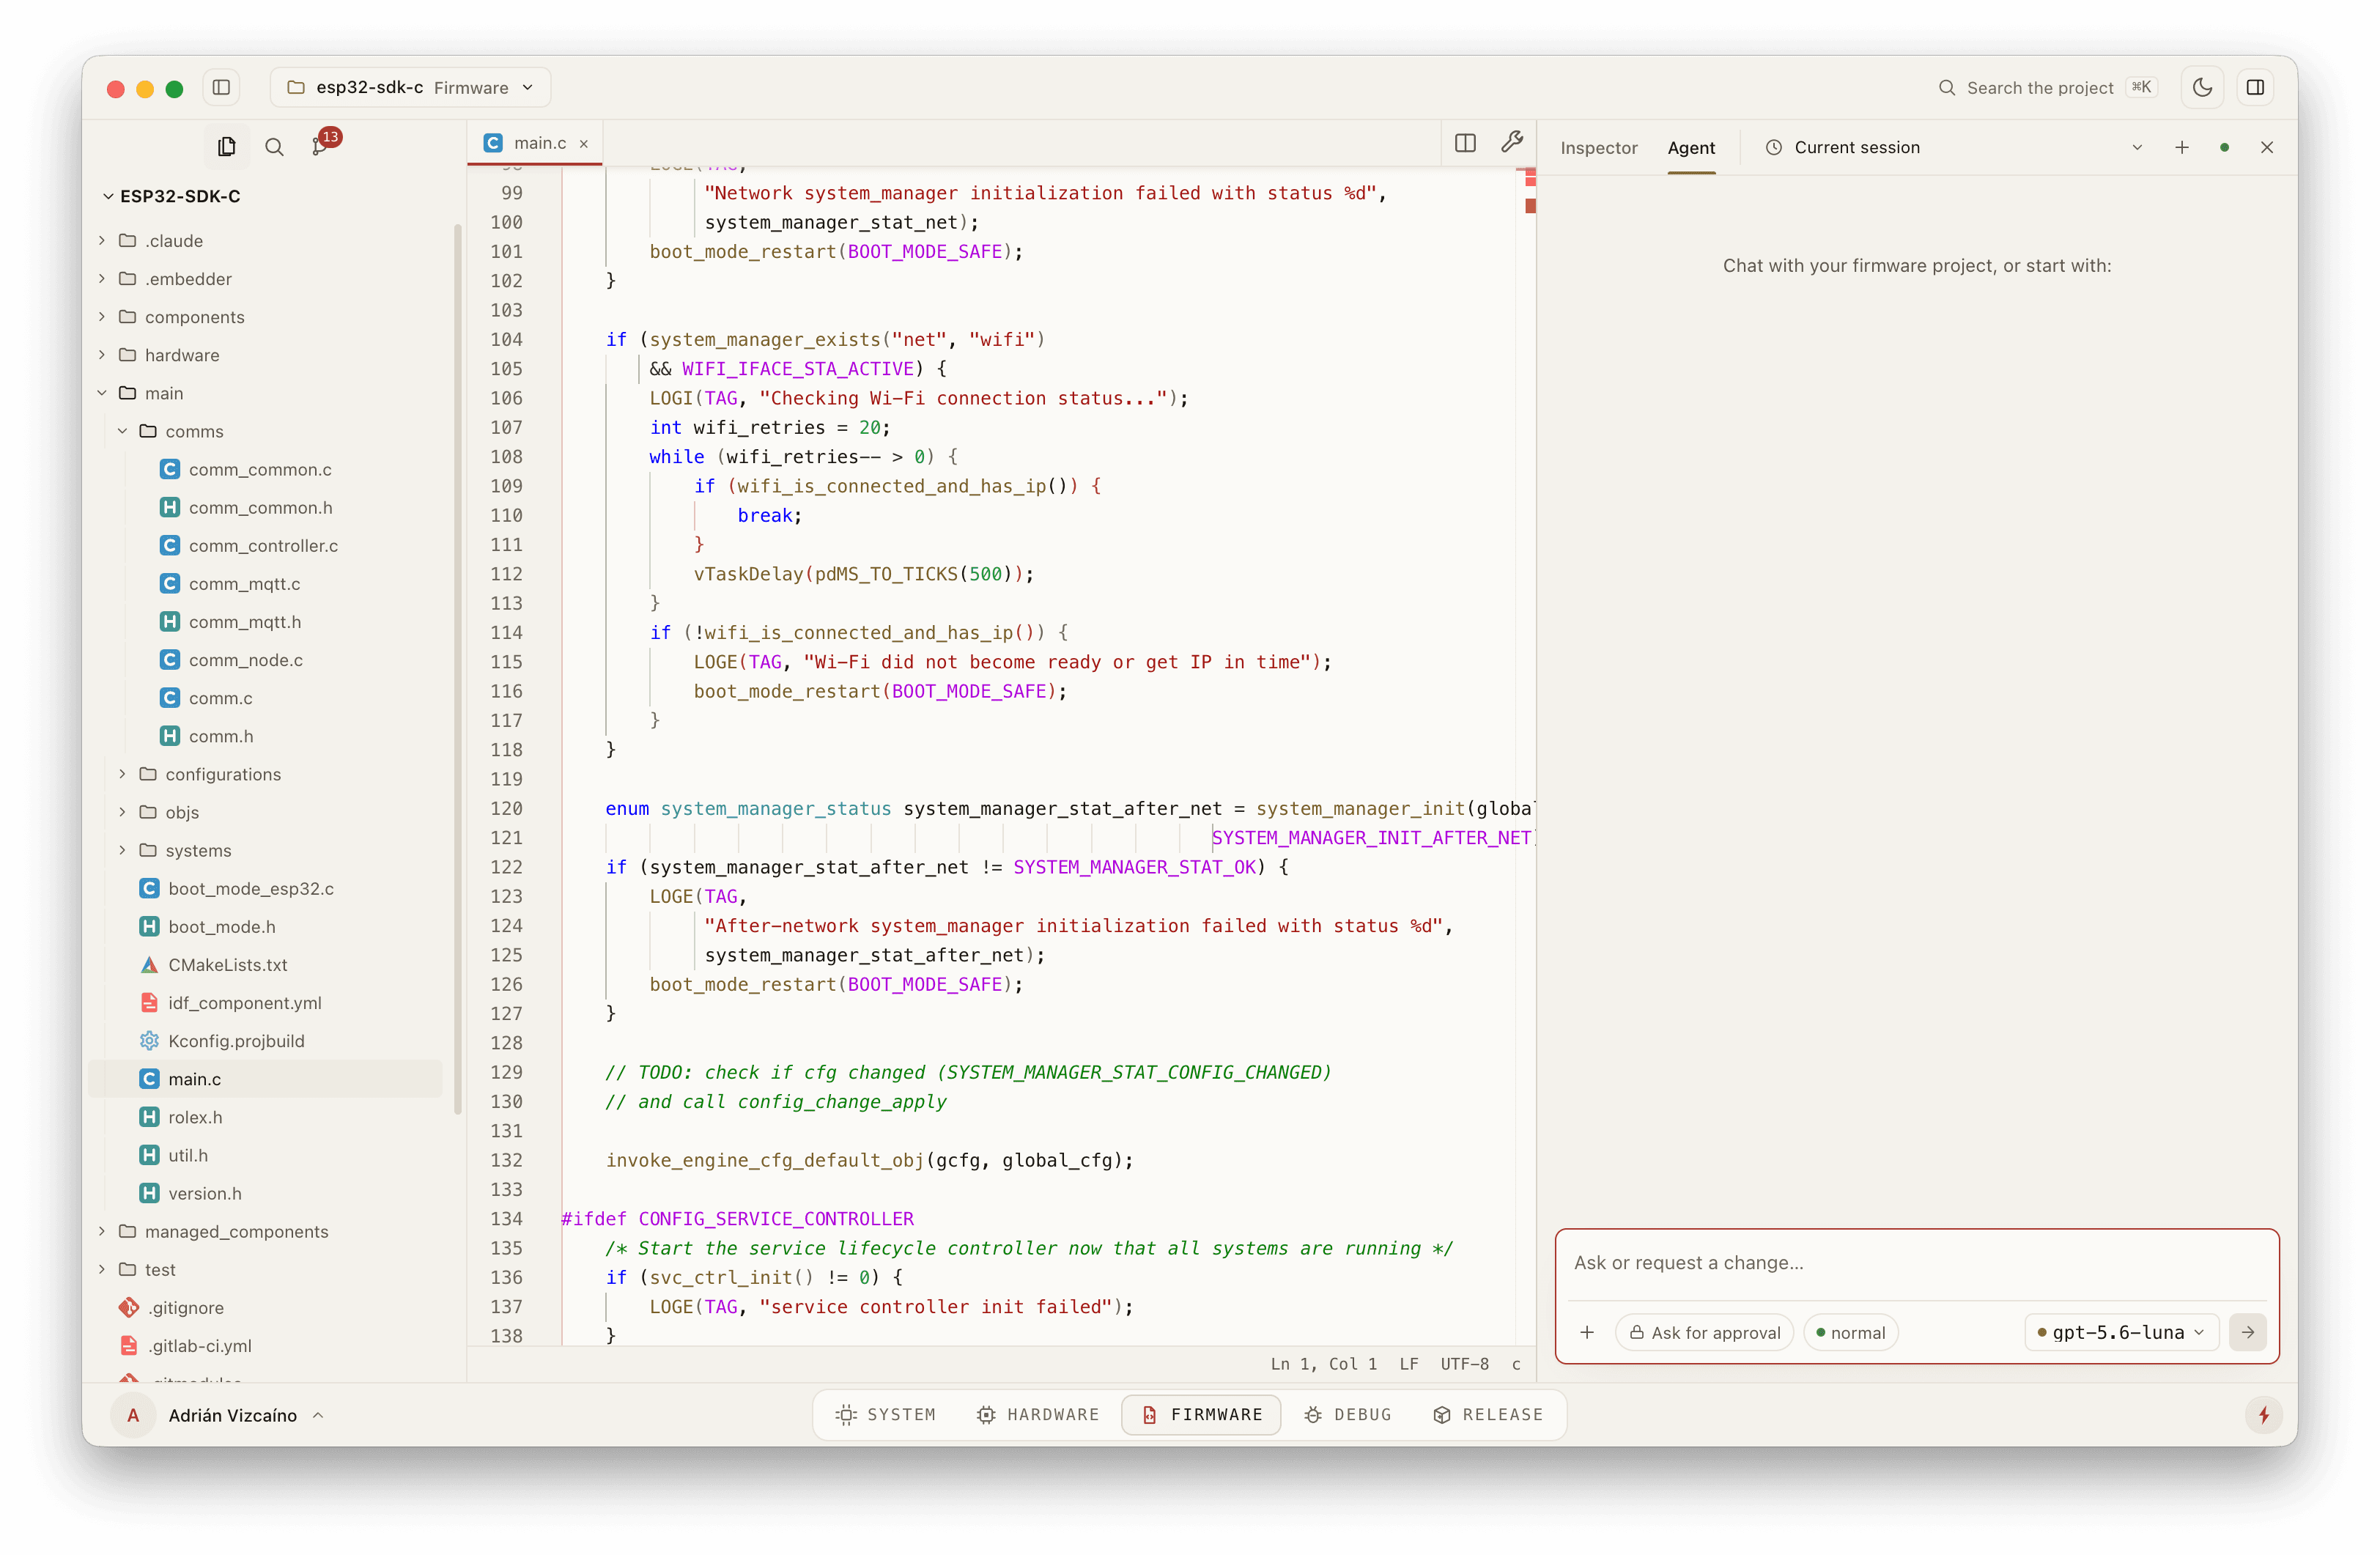This screenshot has height=1555, width=2380.
Task: Expand the configurations folder
Action: (123, 773)
